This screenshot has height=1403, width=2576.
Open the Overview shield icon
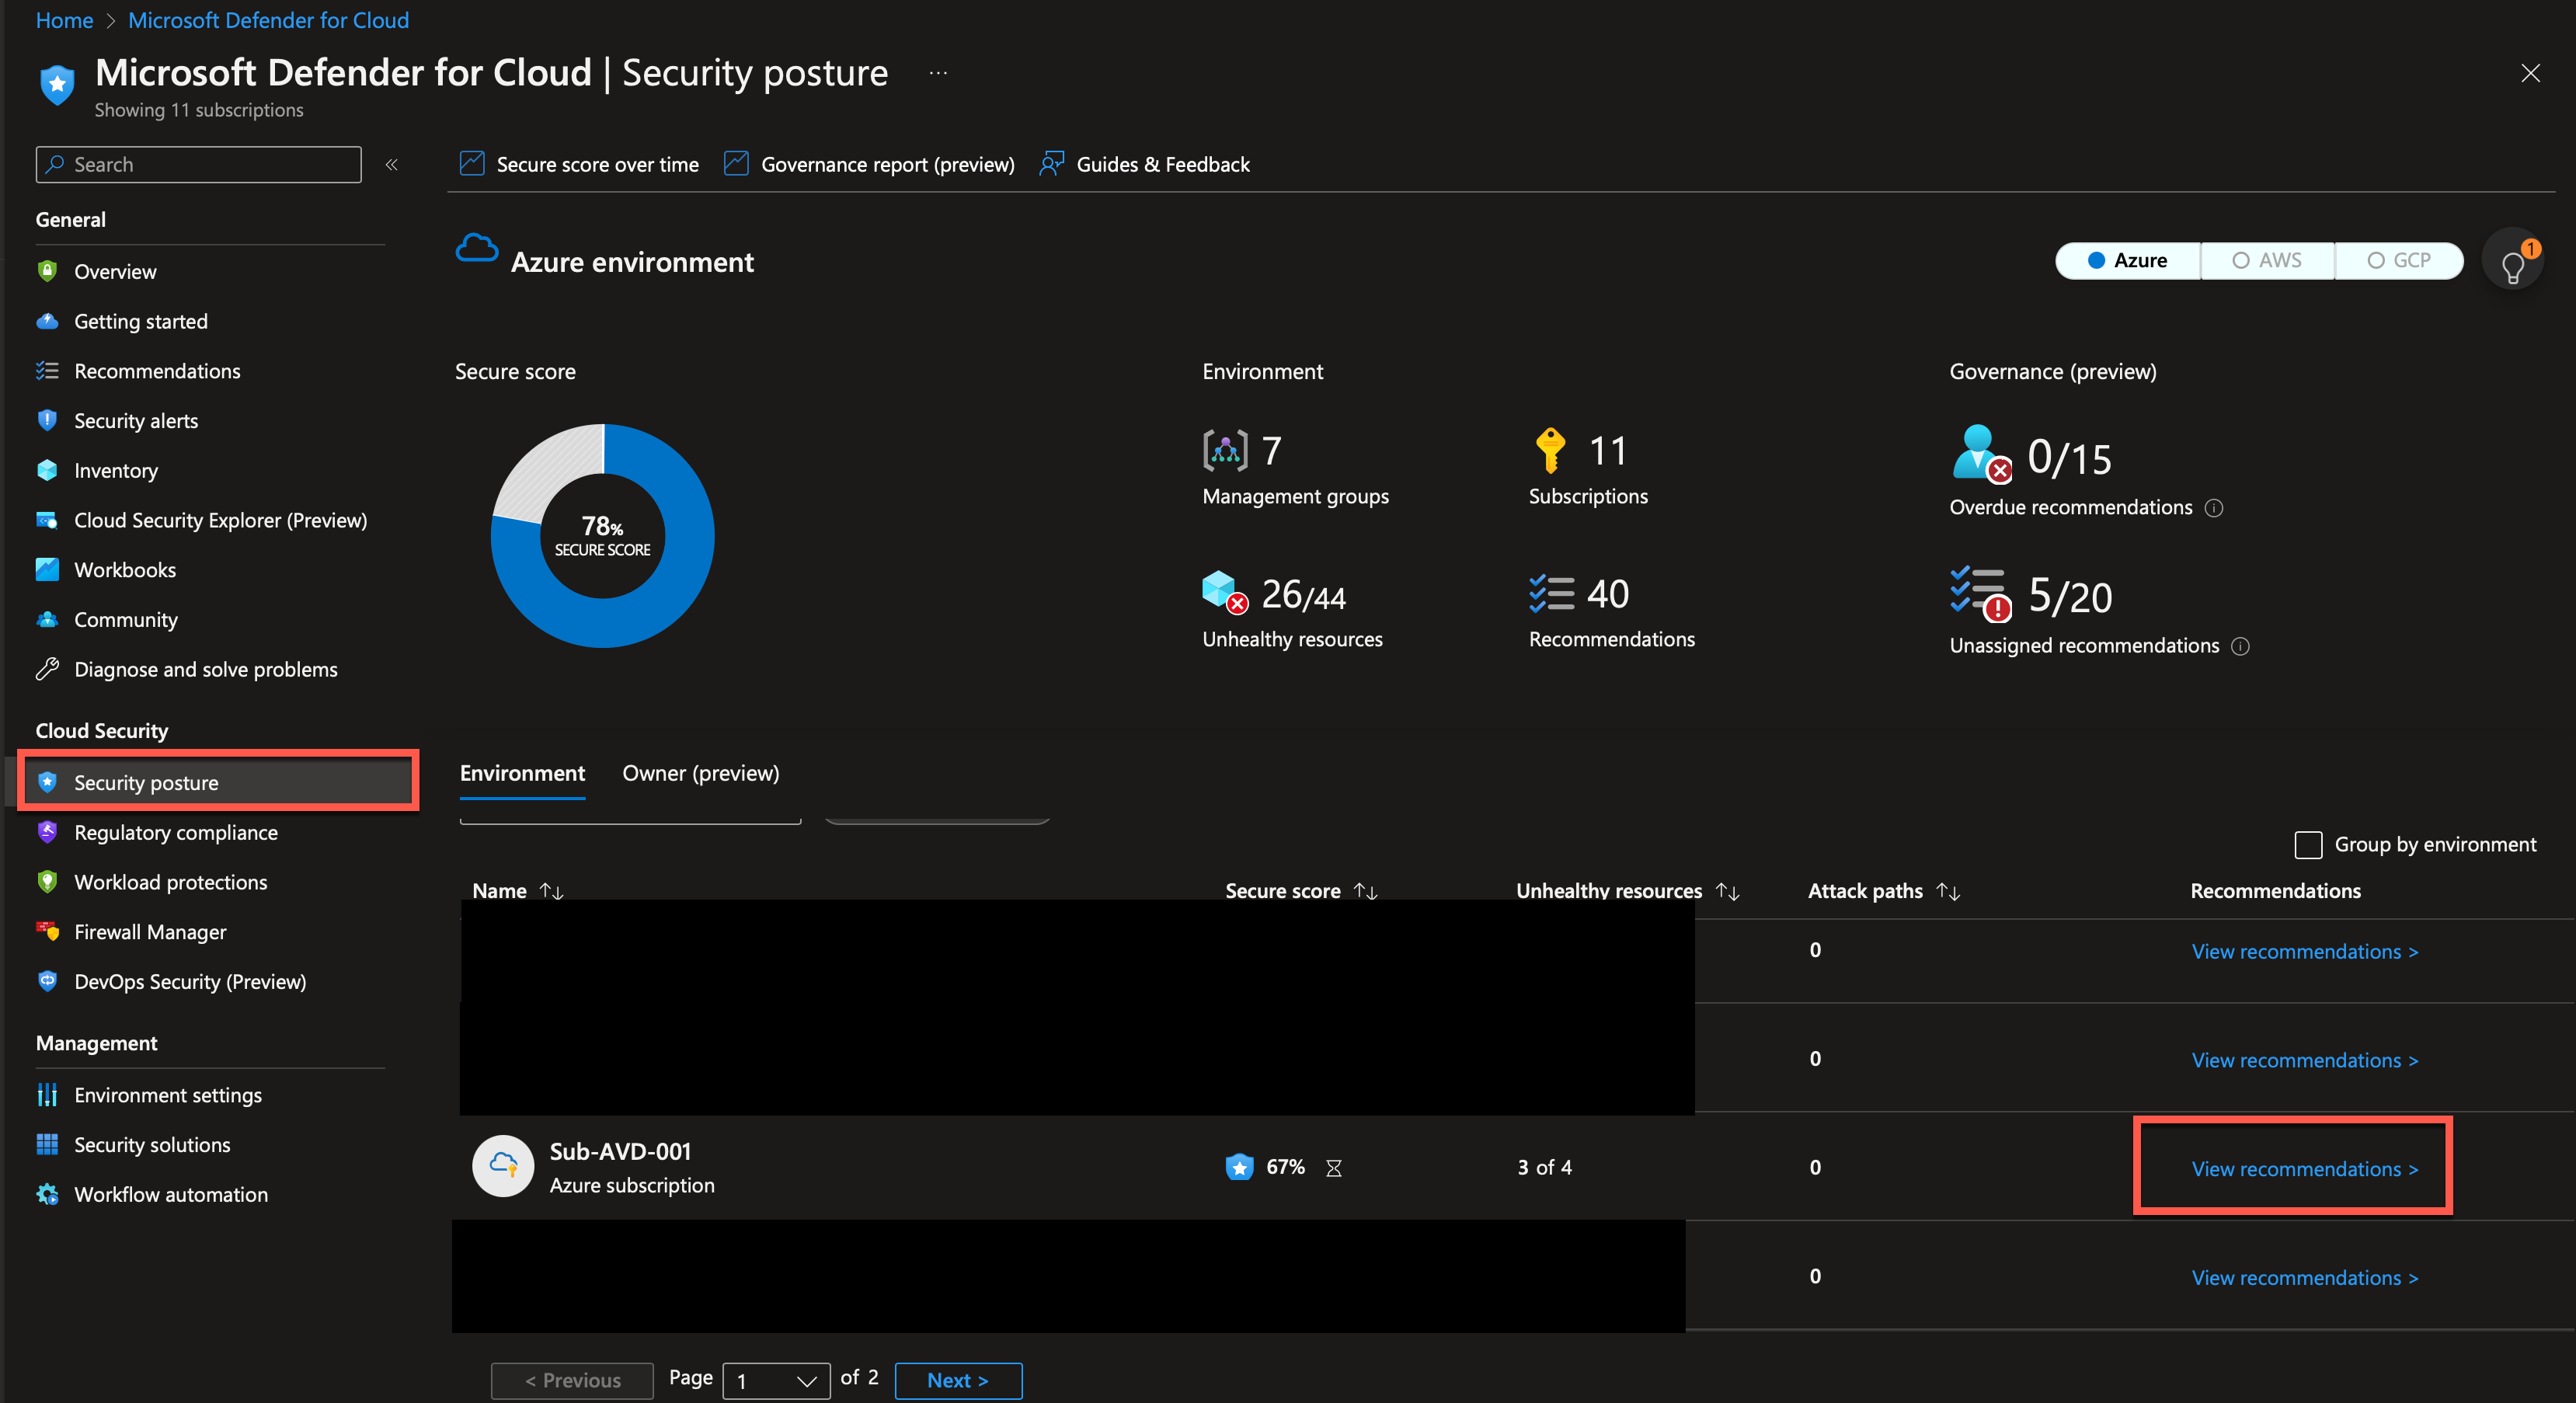(47, 271)
